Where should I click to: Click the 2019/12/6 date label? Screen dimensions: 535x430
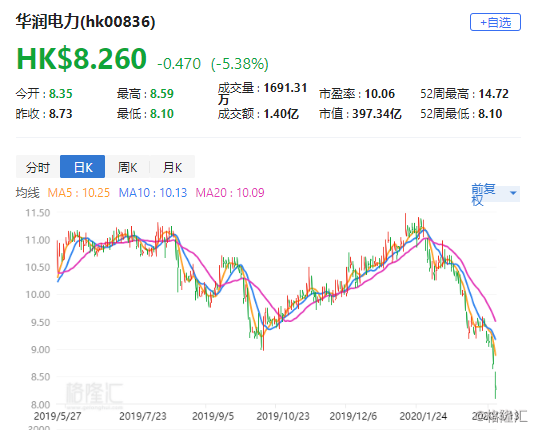pos(353,416)
